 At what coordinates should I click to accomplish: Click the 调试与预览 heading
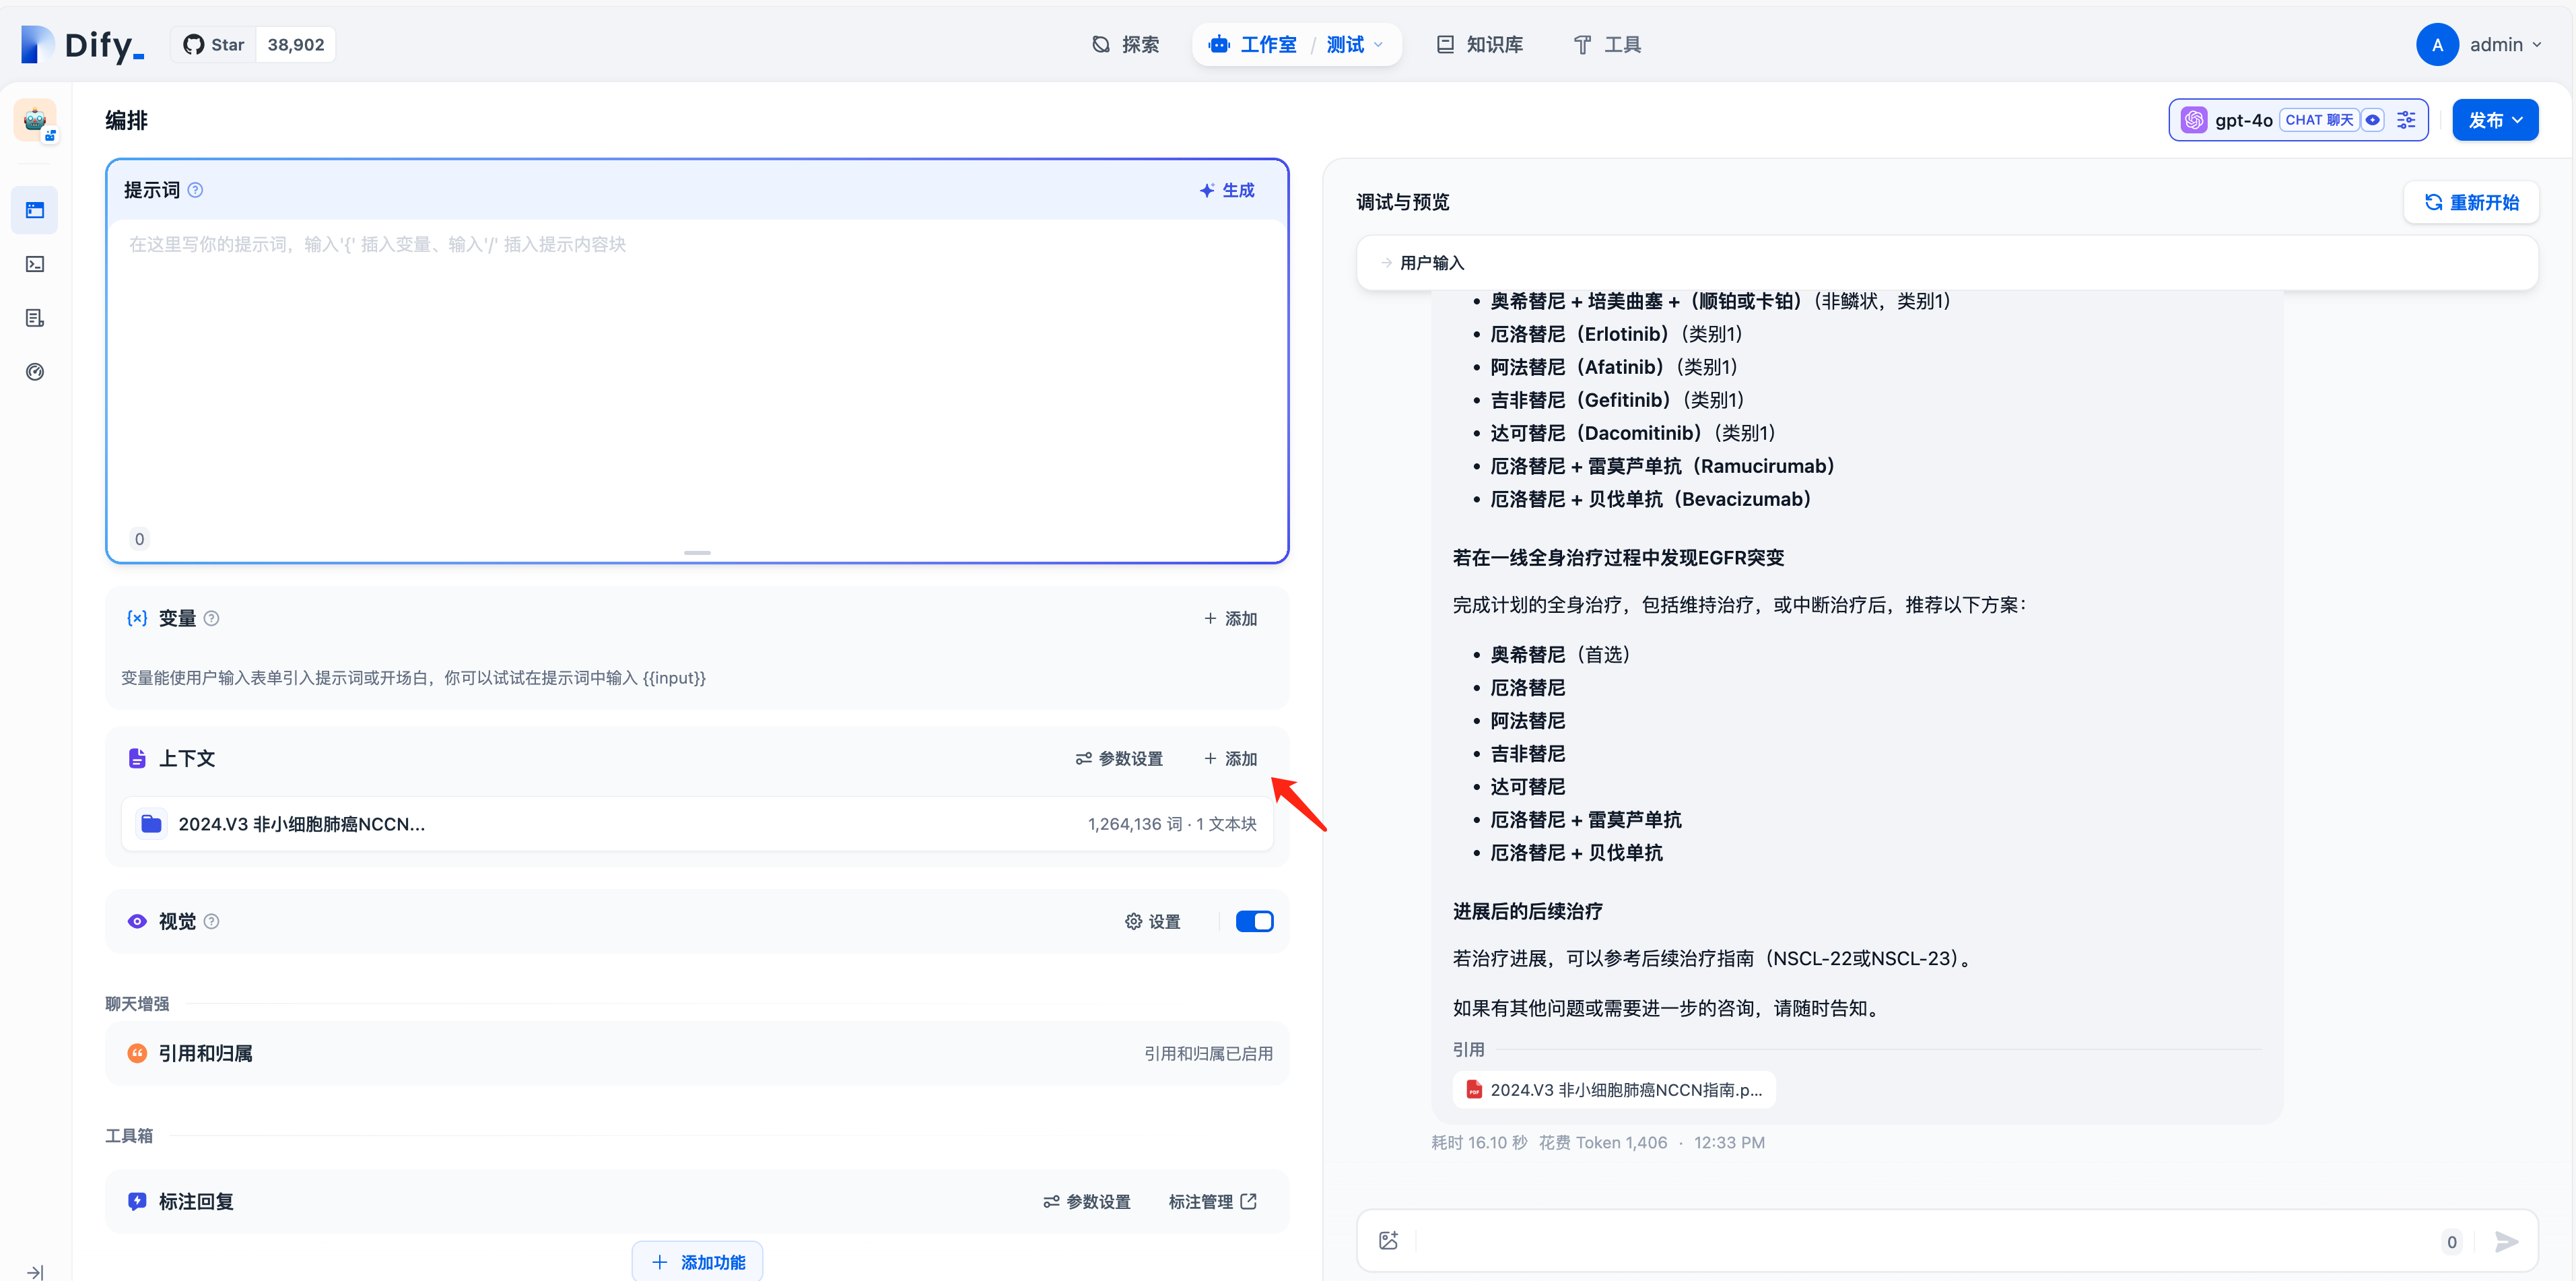coord(1402,202)
